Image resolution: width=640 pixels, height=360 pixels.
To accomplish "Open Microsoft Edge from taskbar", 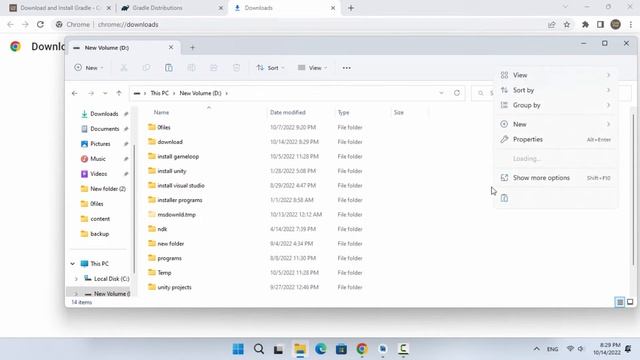I will (321, 349).
